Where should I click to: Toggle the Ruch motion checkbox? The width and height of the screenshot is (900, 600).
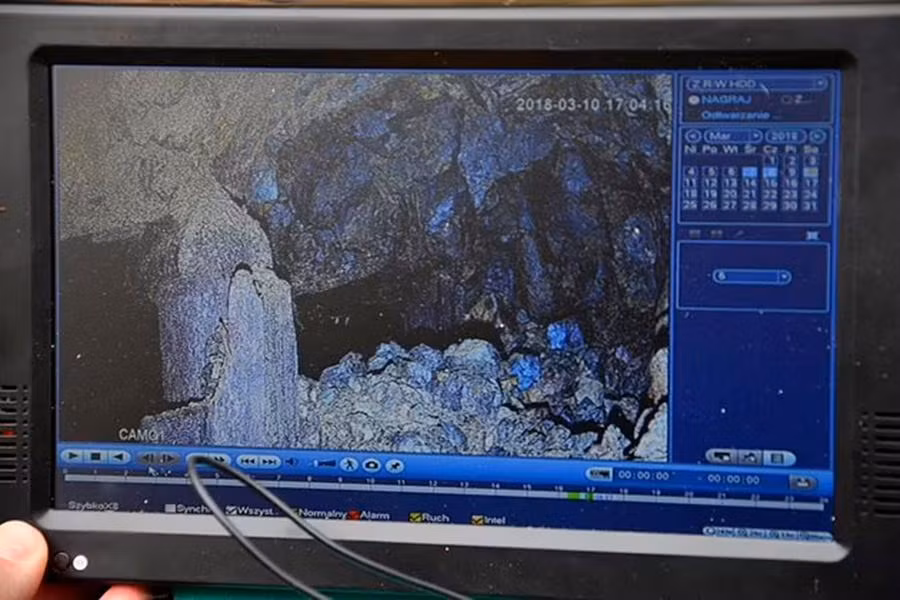[x=415, y=517]
